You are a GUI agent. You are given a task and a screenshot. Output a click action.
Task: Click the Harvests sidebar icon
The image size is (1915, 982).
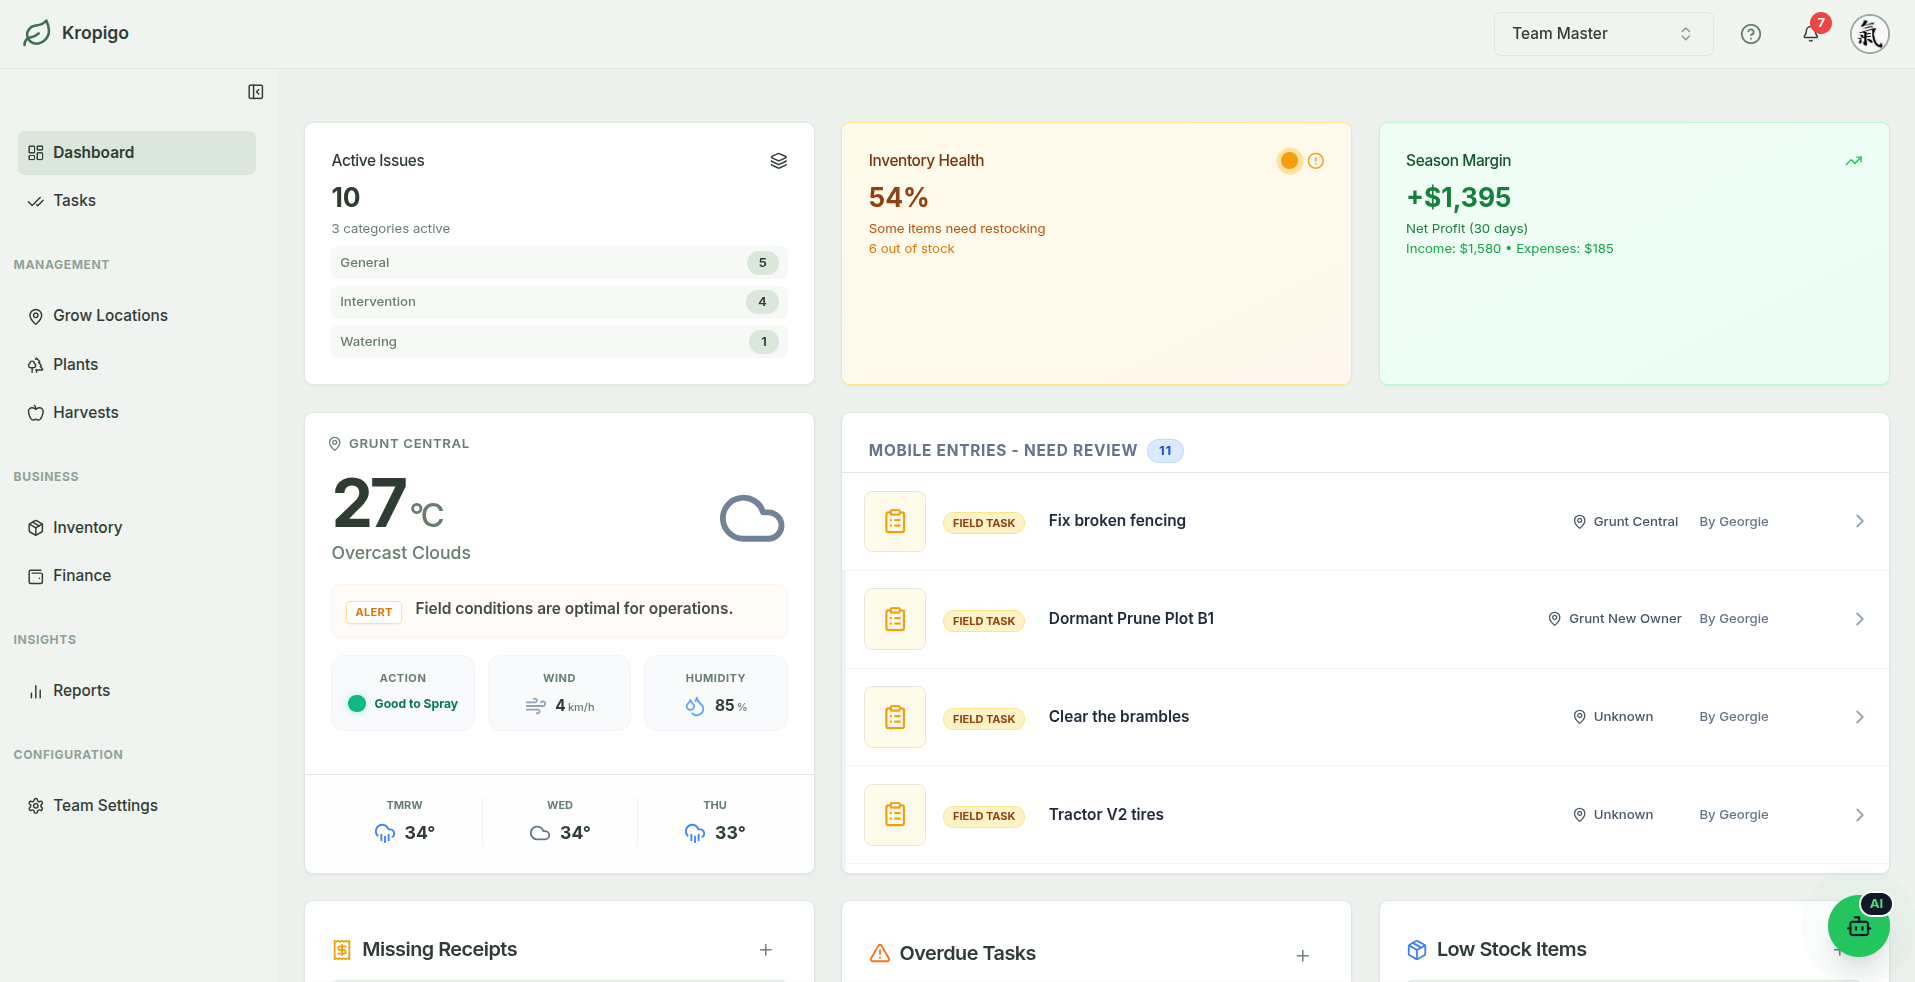[x=36, y=412]
